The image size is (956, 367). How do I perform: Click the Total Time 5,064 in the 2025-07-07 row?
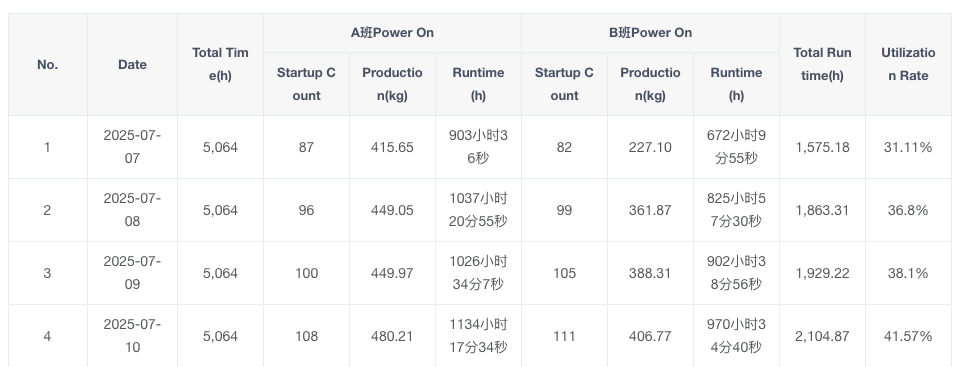[x=220, y=148]
